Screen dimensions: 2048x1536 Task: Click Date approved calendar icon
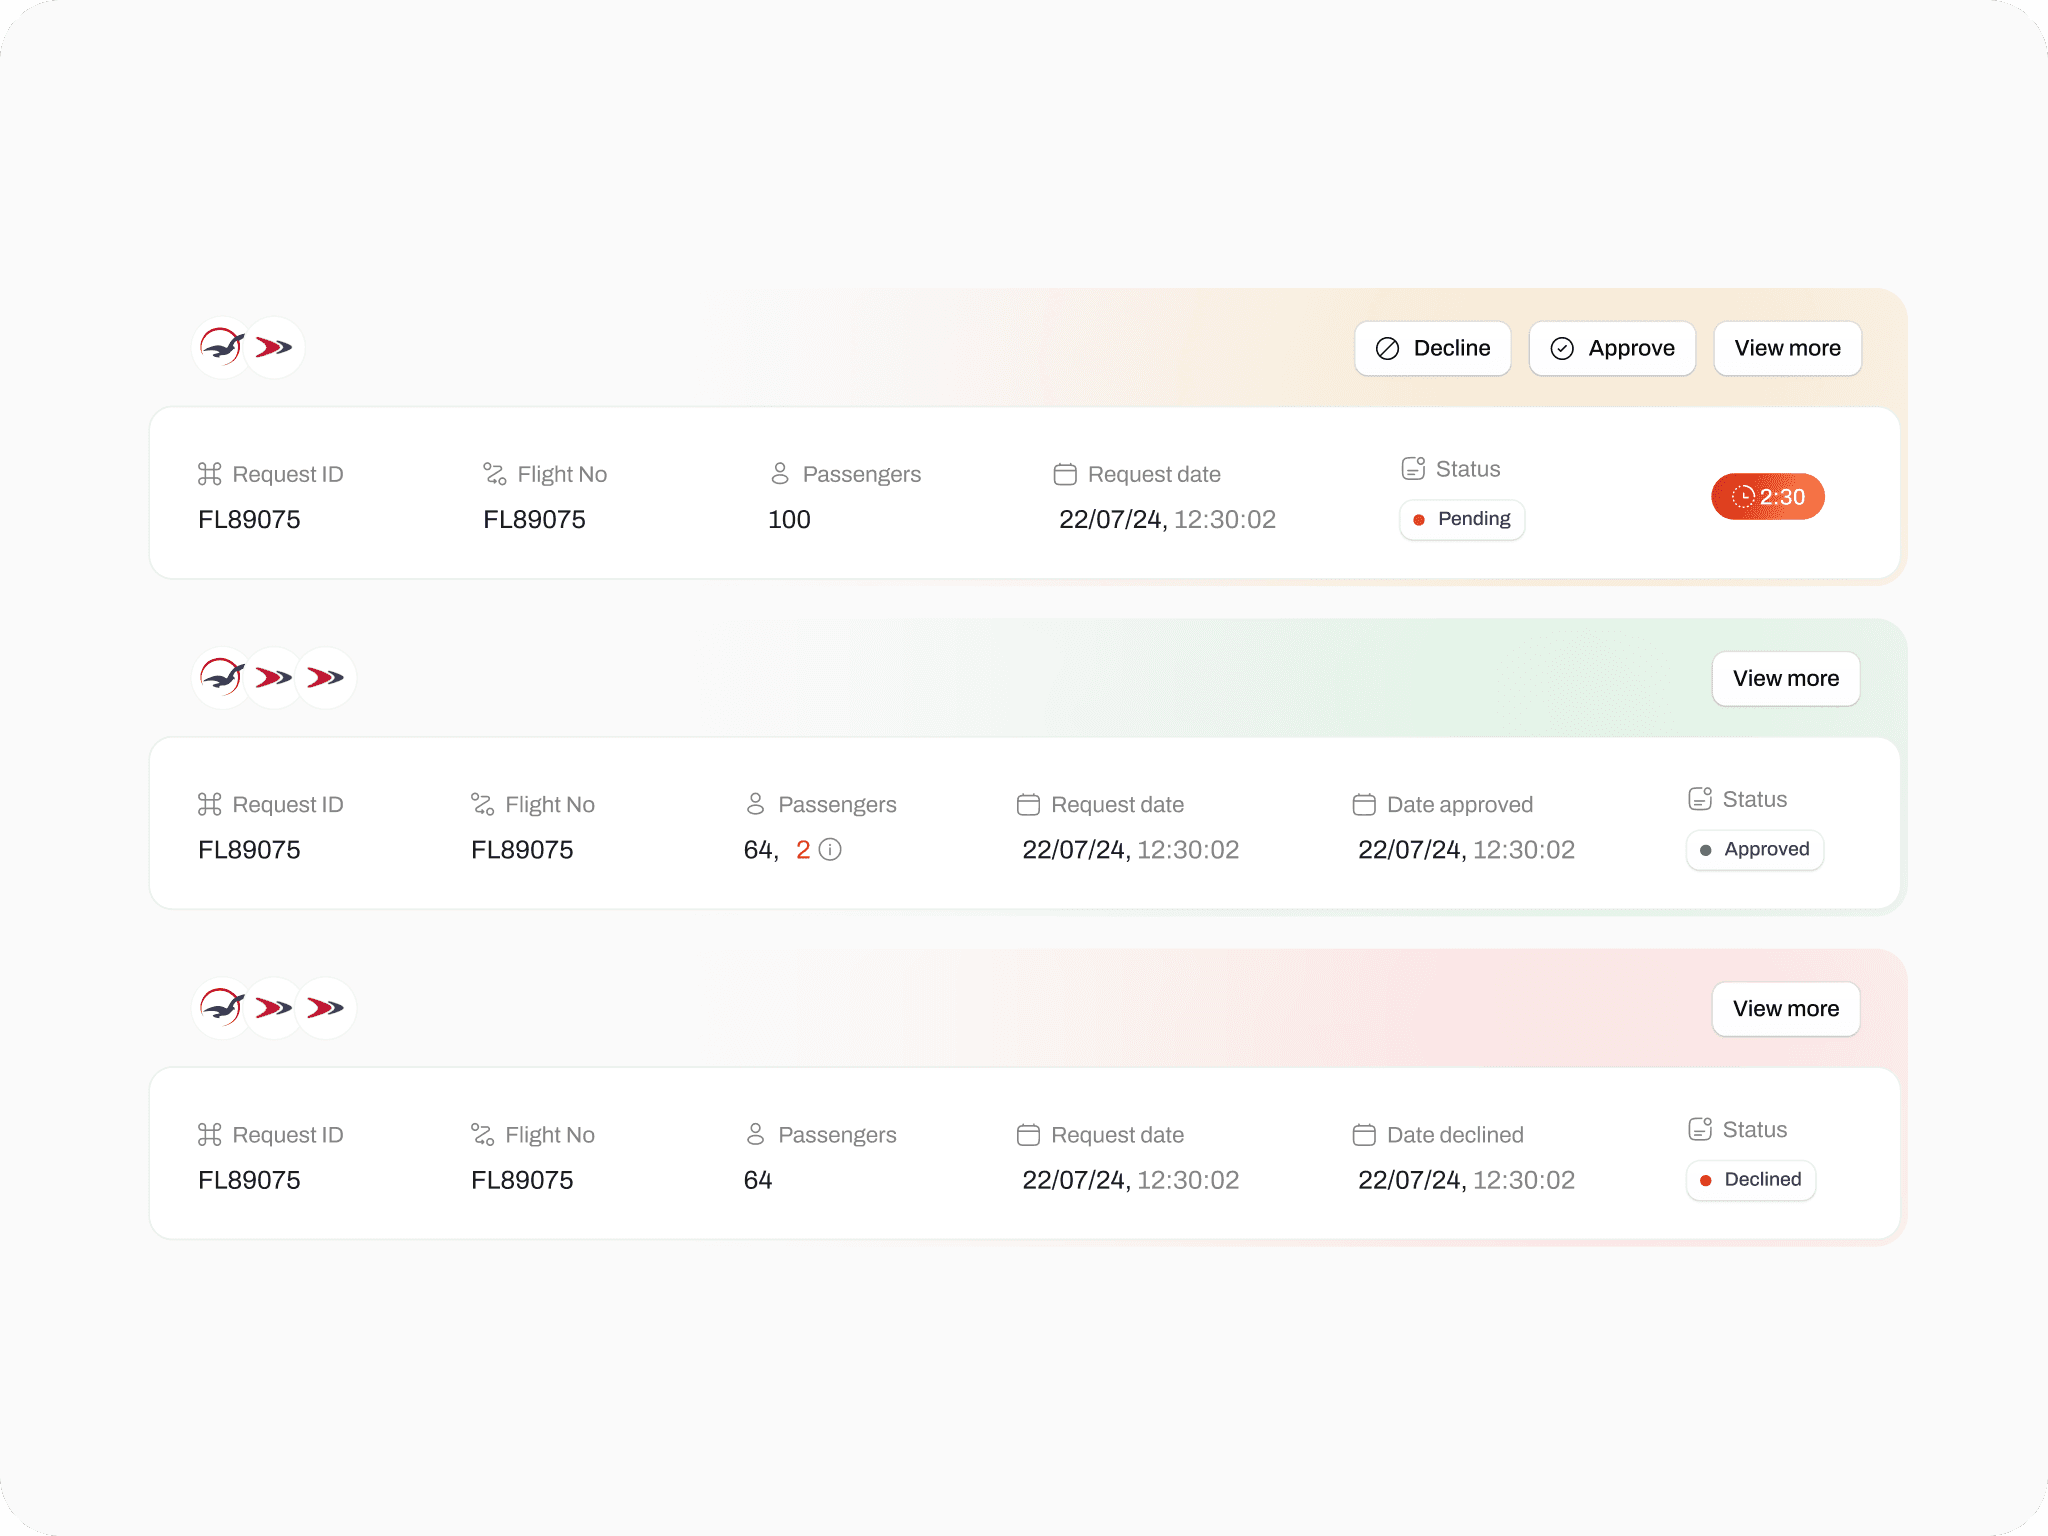[1364, 805]
